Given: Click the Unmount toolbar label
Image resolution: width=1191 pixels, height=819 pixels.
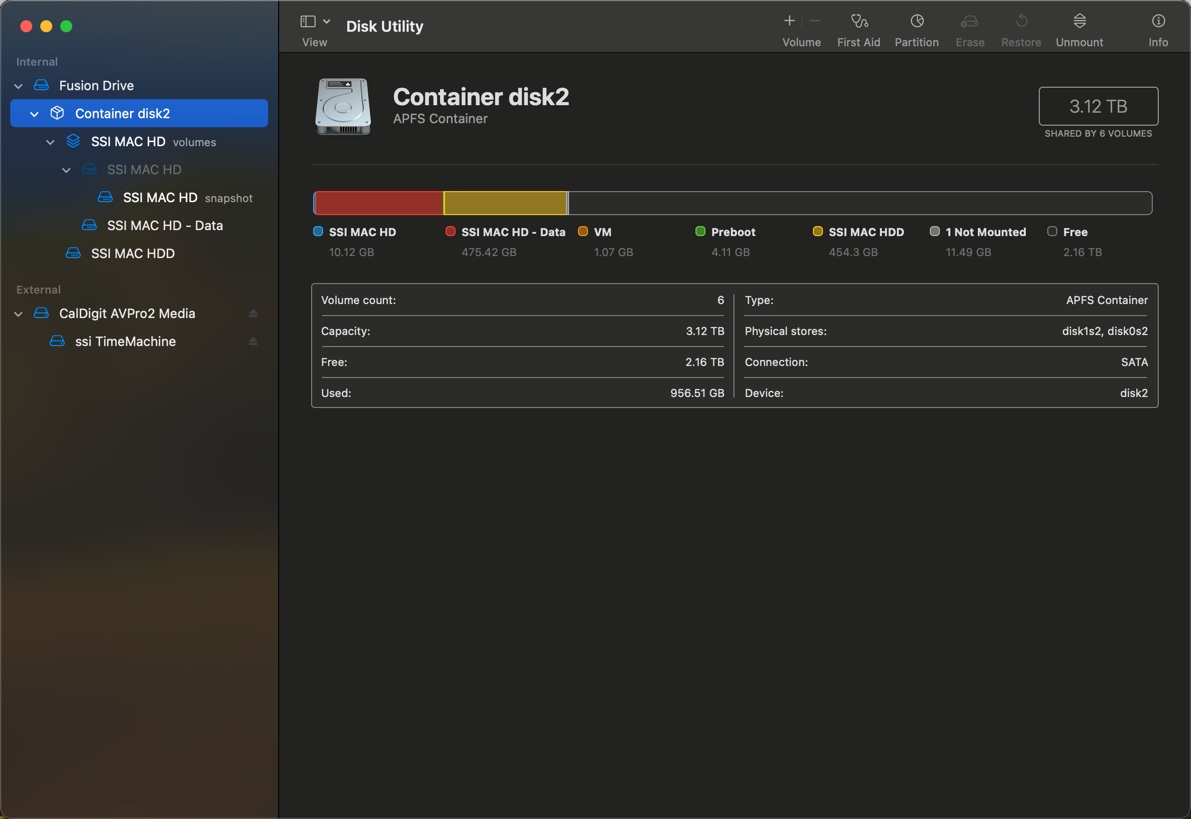Looking at the screenshot, I should point(1079,43).
